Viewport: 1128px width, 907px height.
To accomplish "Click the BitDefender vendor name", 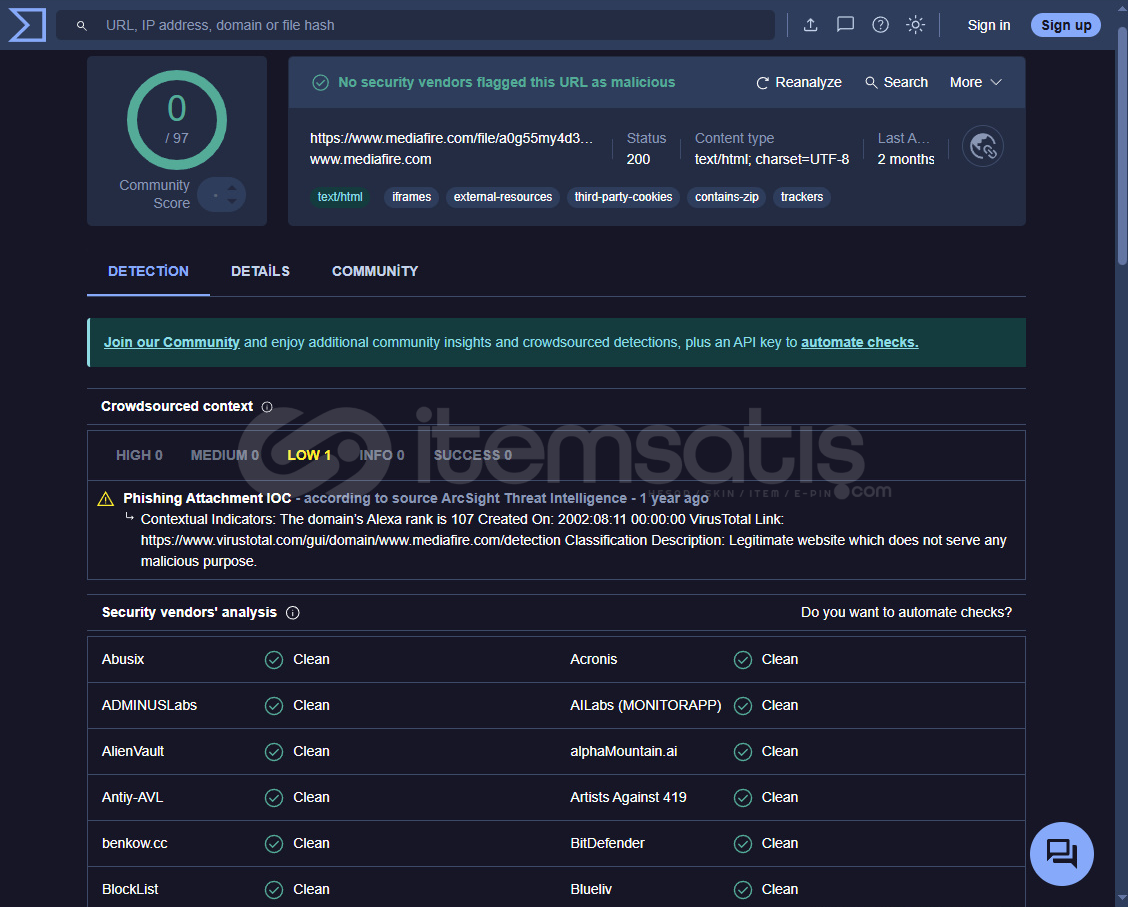I will 607,844.
